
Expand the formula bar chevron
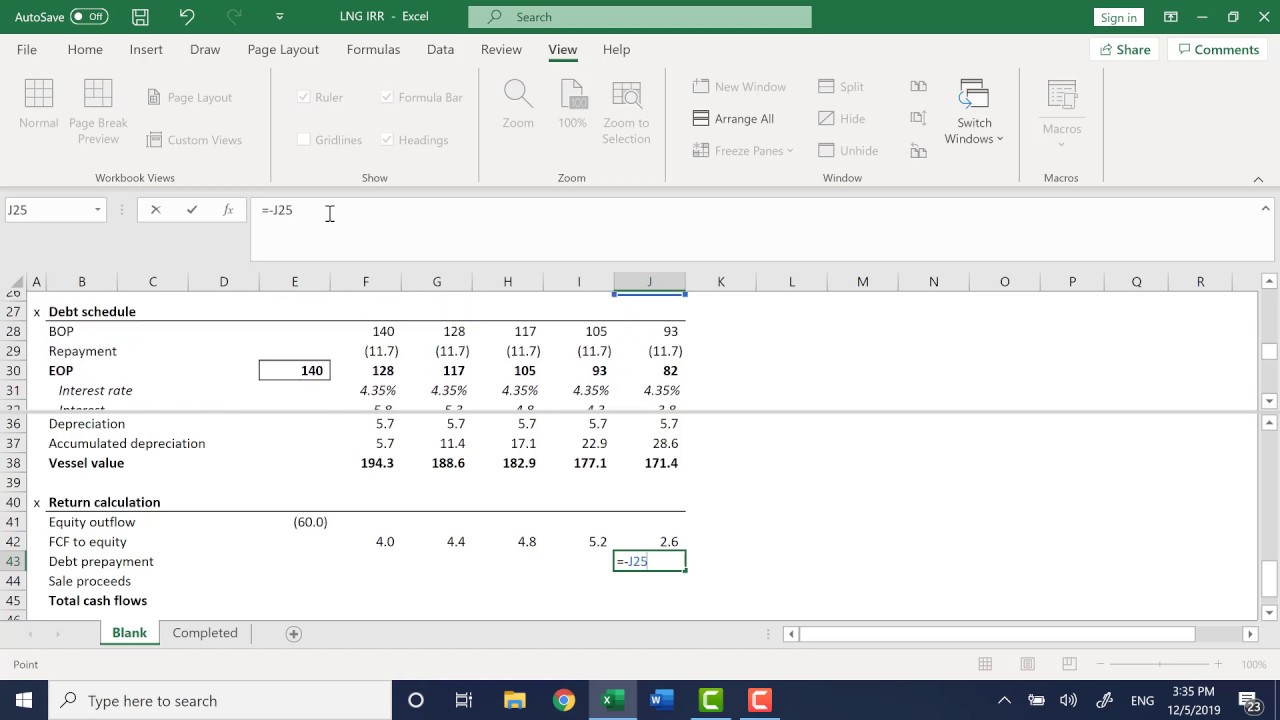tap(1265, 209)
